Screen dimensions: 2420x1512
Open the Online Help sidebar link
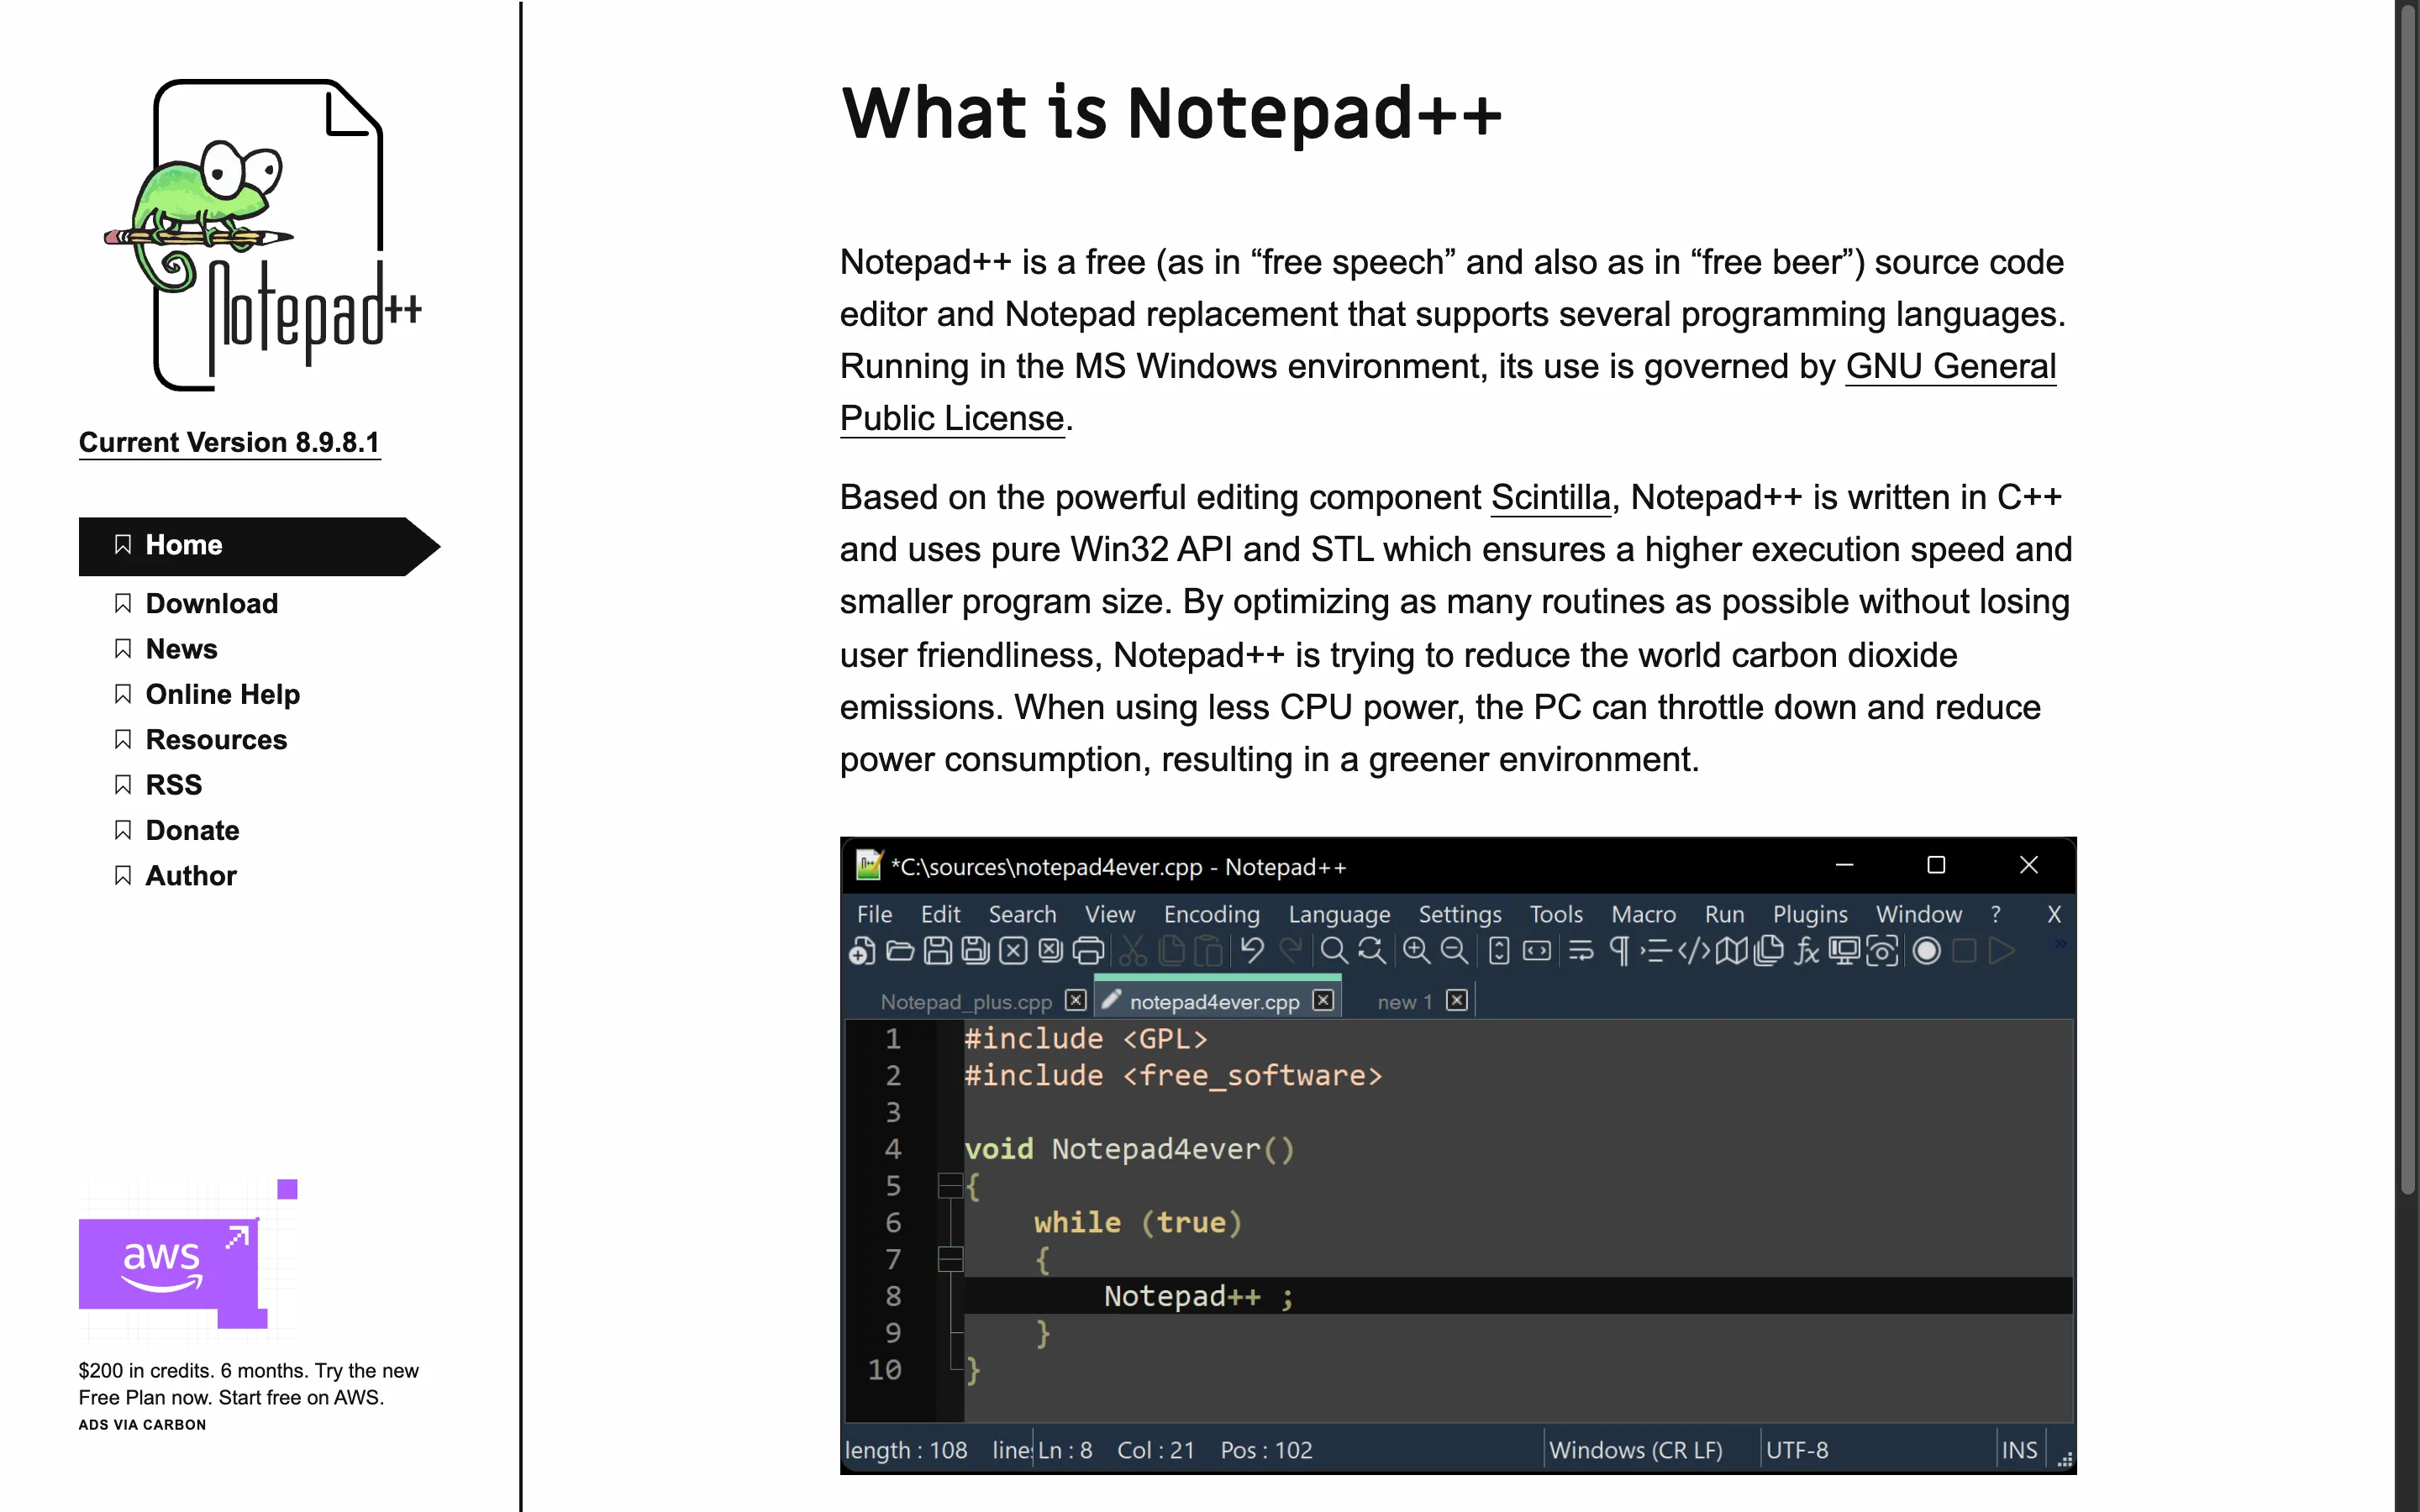click(x=222, y=694)
